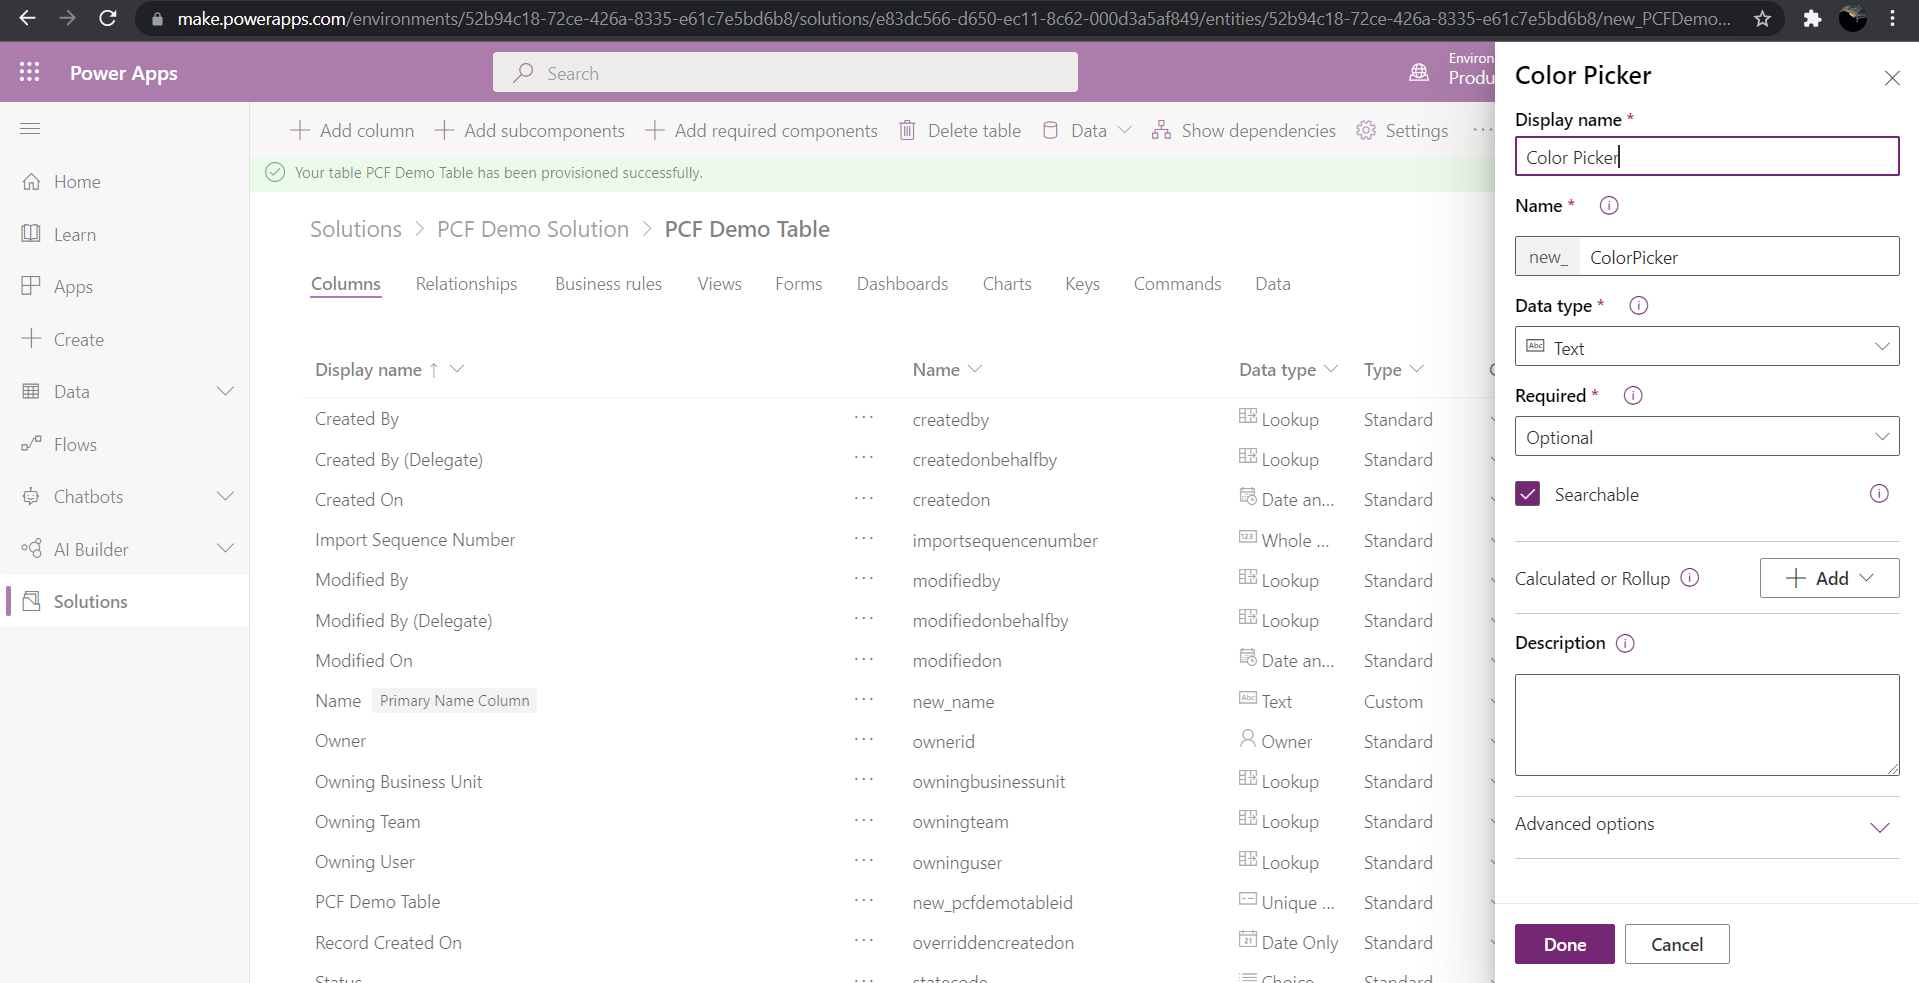Screen dimensions: 1919x983
Task: Open the Calculated or Rollup Add dropdown
Action: tap(1828, 578)
